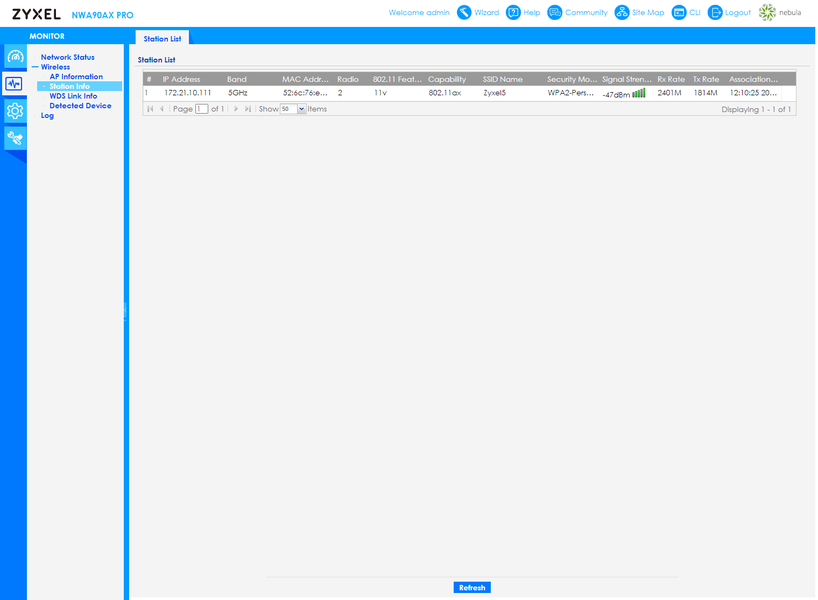Image resolution: width=818 pixels, height=600 pixels.
Task: Click the # column header
Action: coord(149,79)
